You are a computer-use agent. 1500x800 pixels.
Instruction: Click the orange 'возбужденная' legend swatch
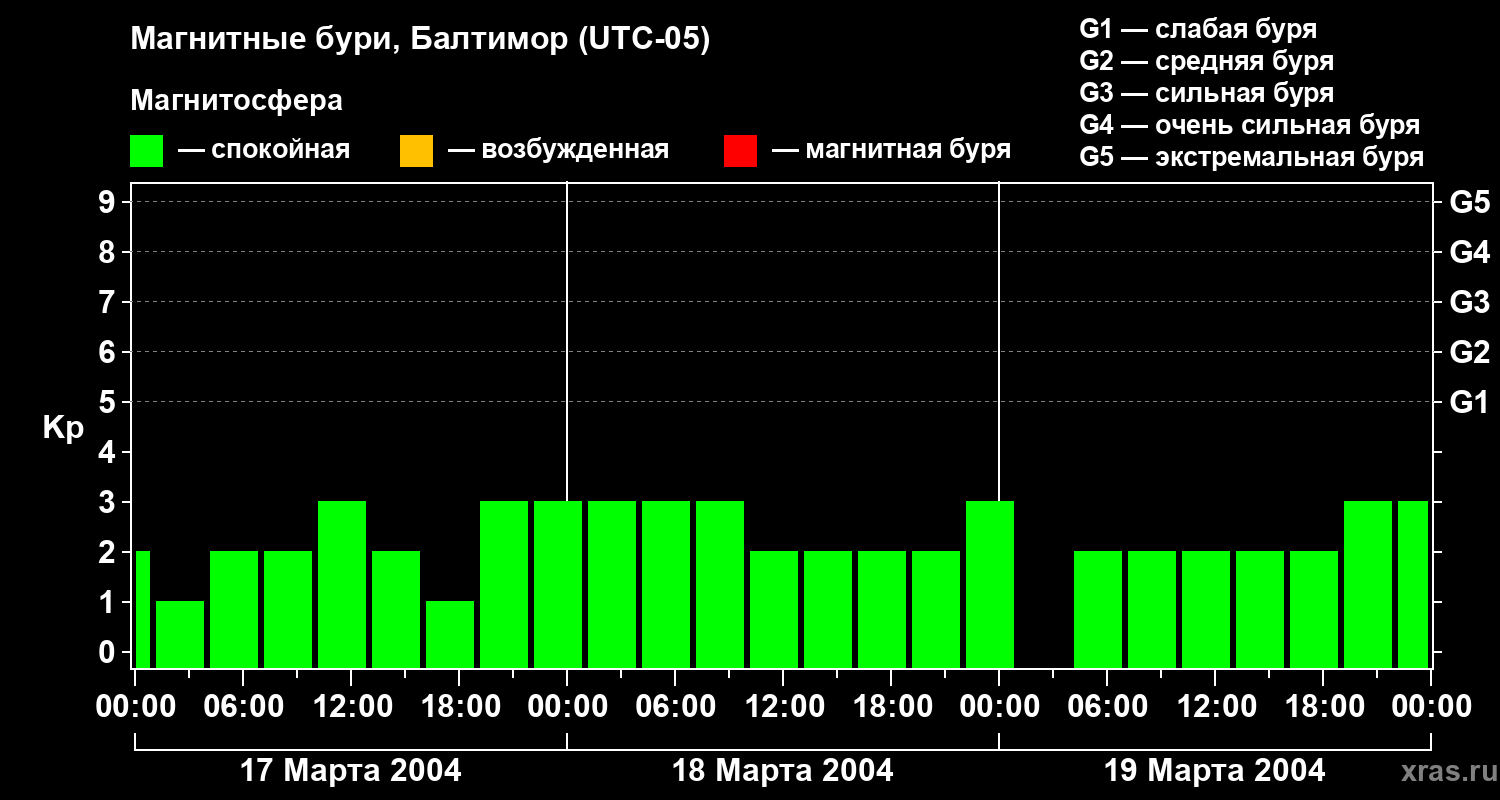(416, 151)
